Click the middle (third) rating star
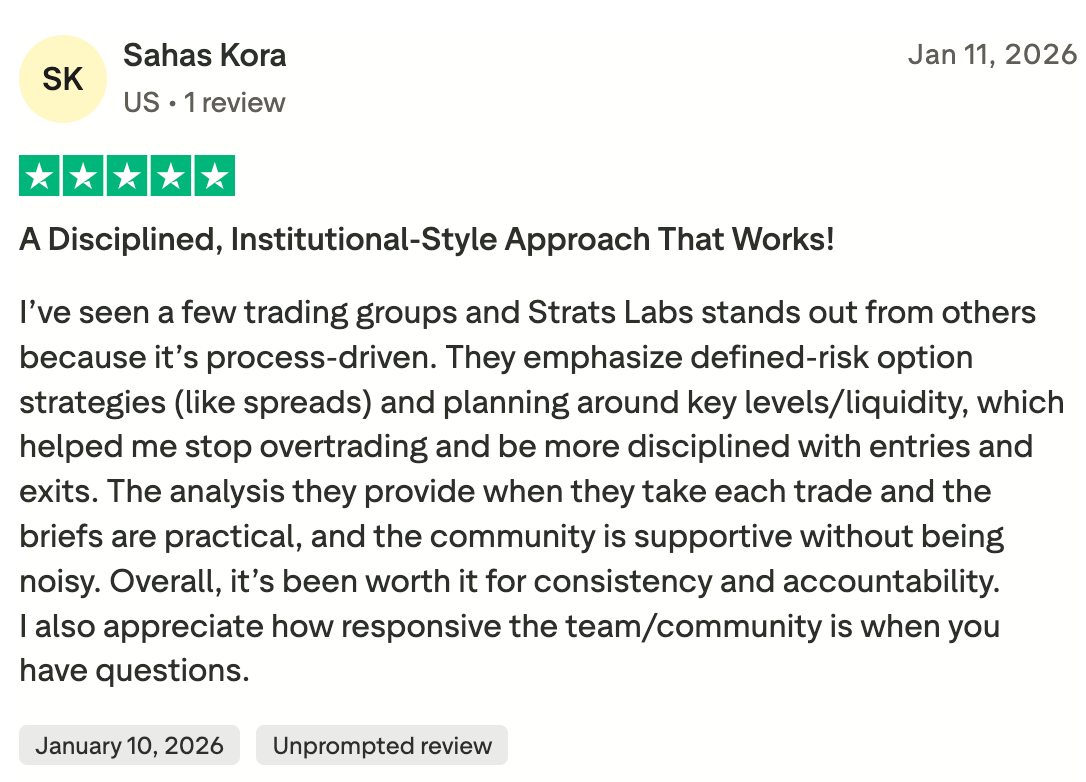The width and height of the screenshot is (1086, 782). click(x=127, y=176)
